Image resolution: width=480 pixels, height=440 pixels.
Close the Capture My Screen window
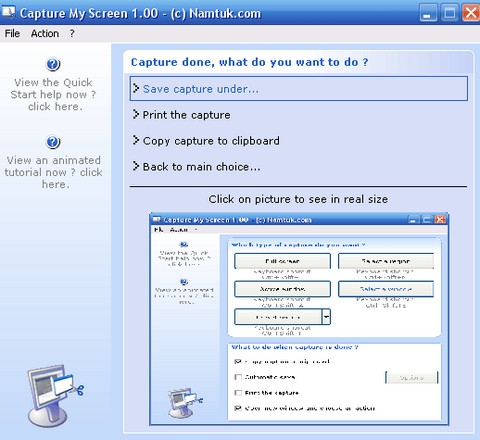point(471,13)
